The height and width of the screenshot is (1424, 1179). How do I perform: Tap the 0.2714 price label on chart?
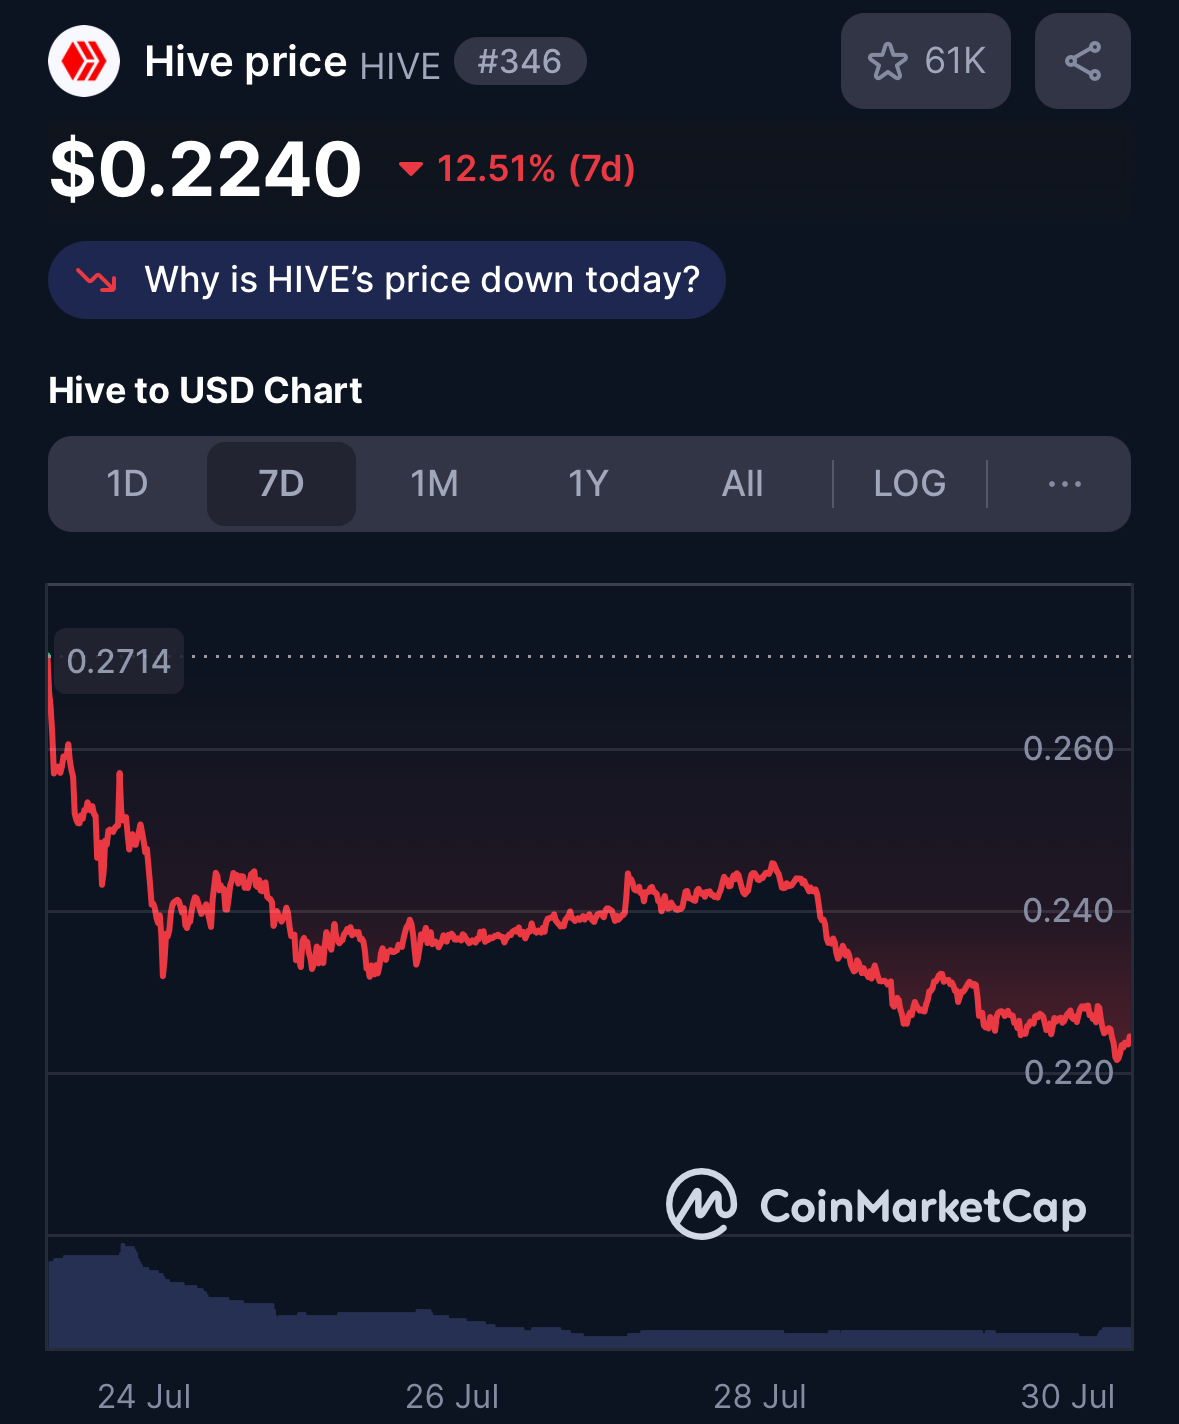click(119, 661)
